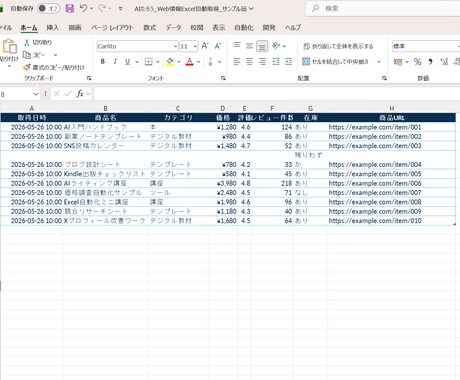Click the Copy (コピー) button
The image size is (460, 380).
pyautogui.click(x=34, y=55)
